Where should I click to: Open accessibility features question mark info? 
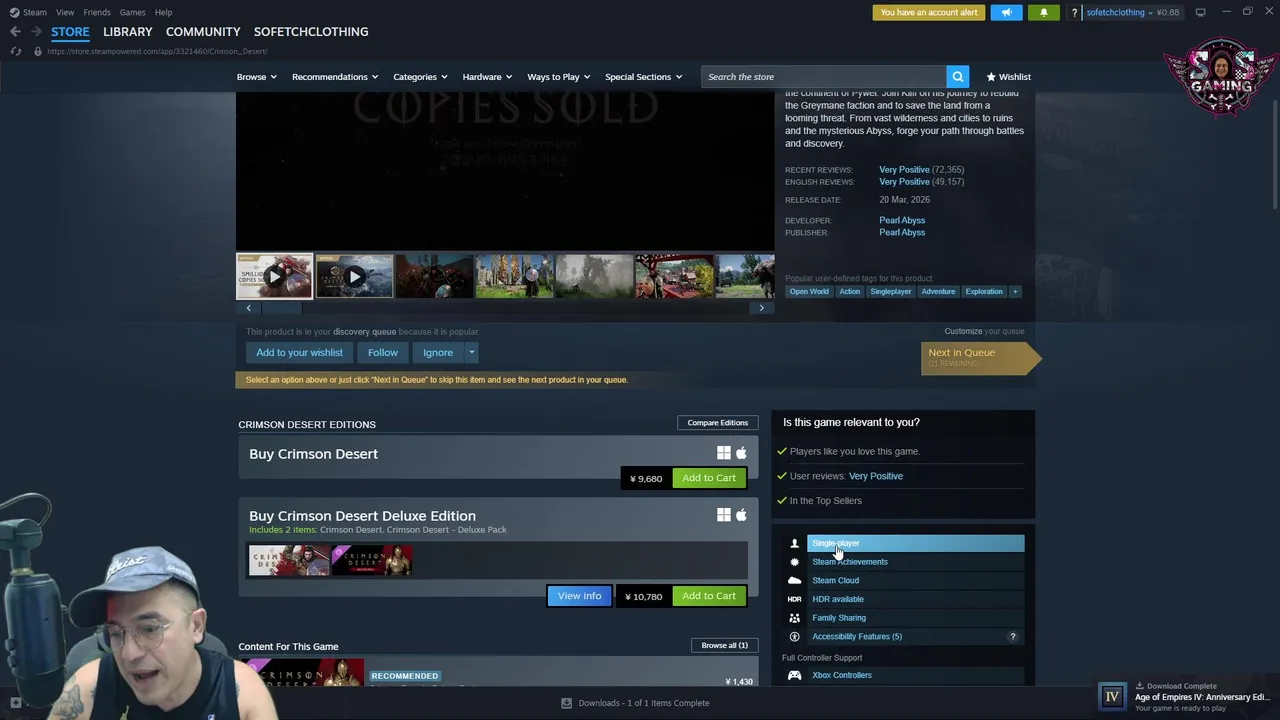1012,637
